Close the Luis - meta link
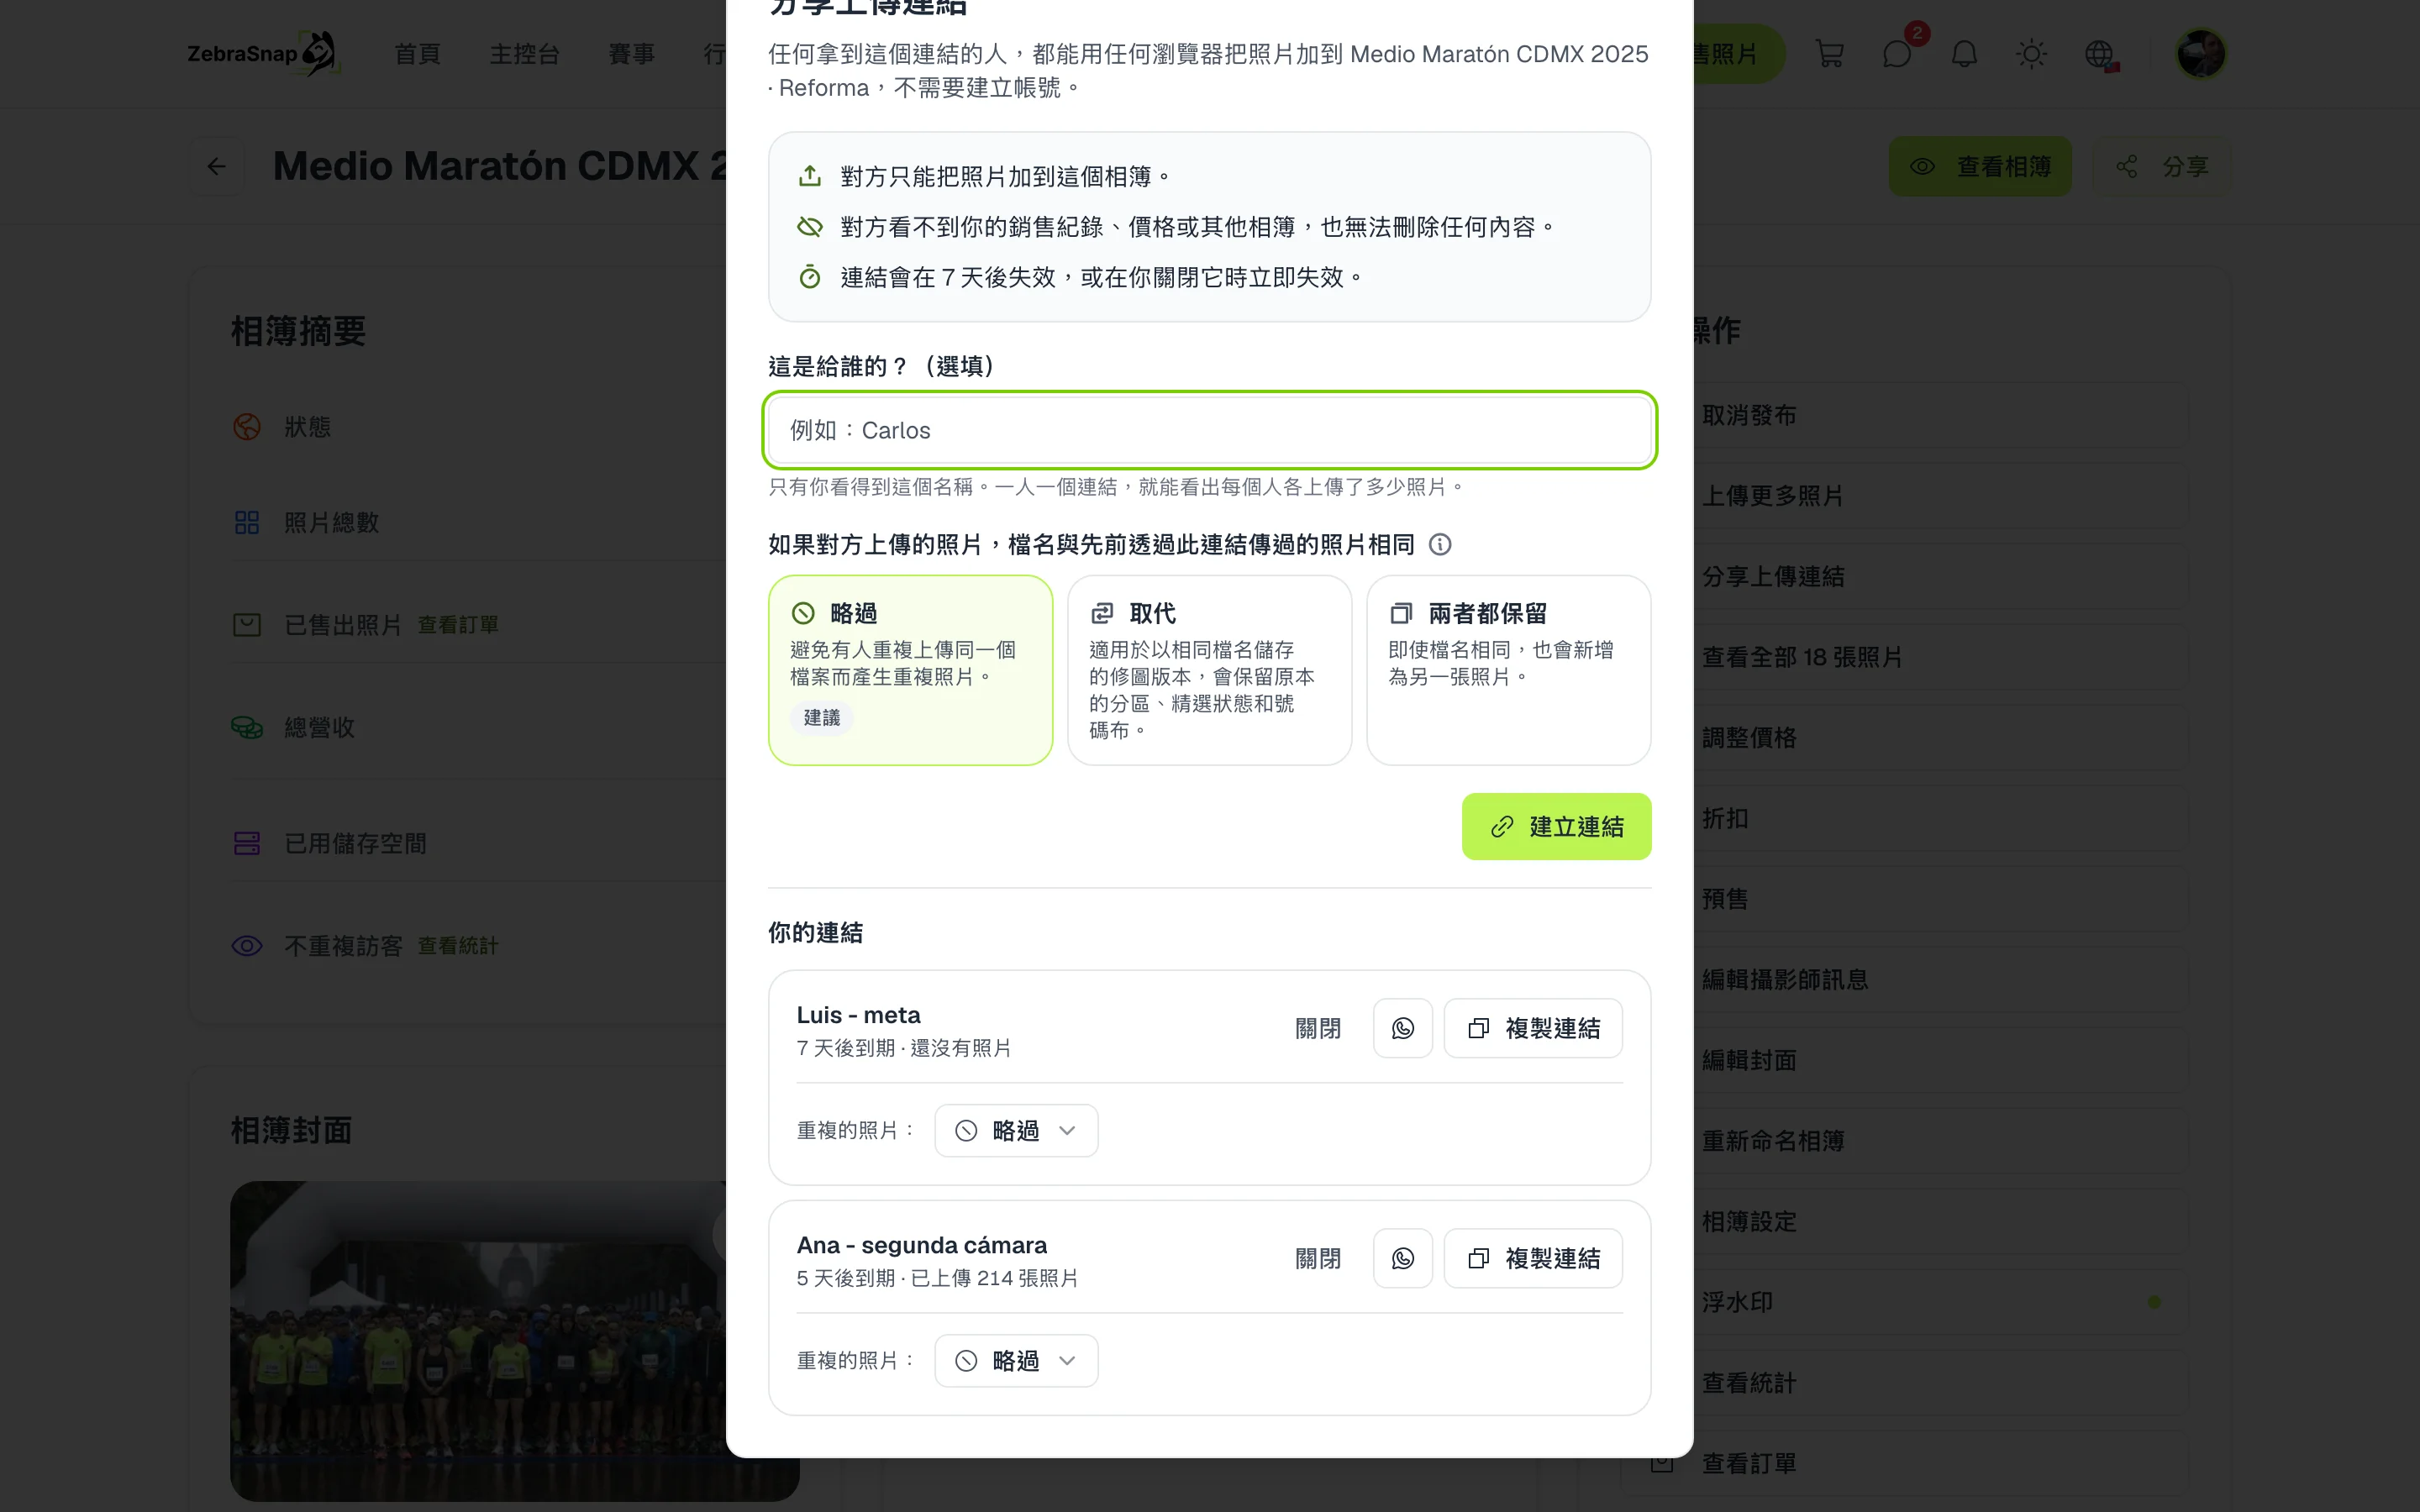The width and height of the screenshot is (2420, 1512). pos(1318,1028)
